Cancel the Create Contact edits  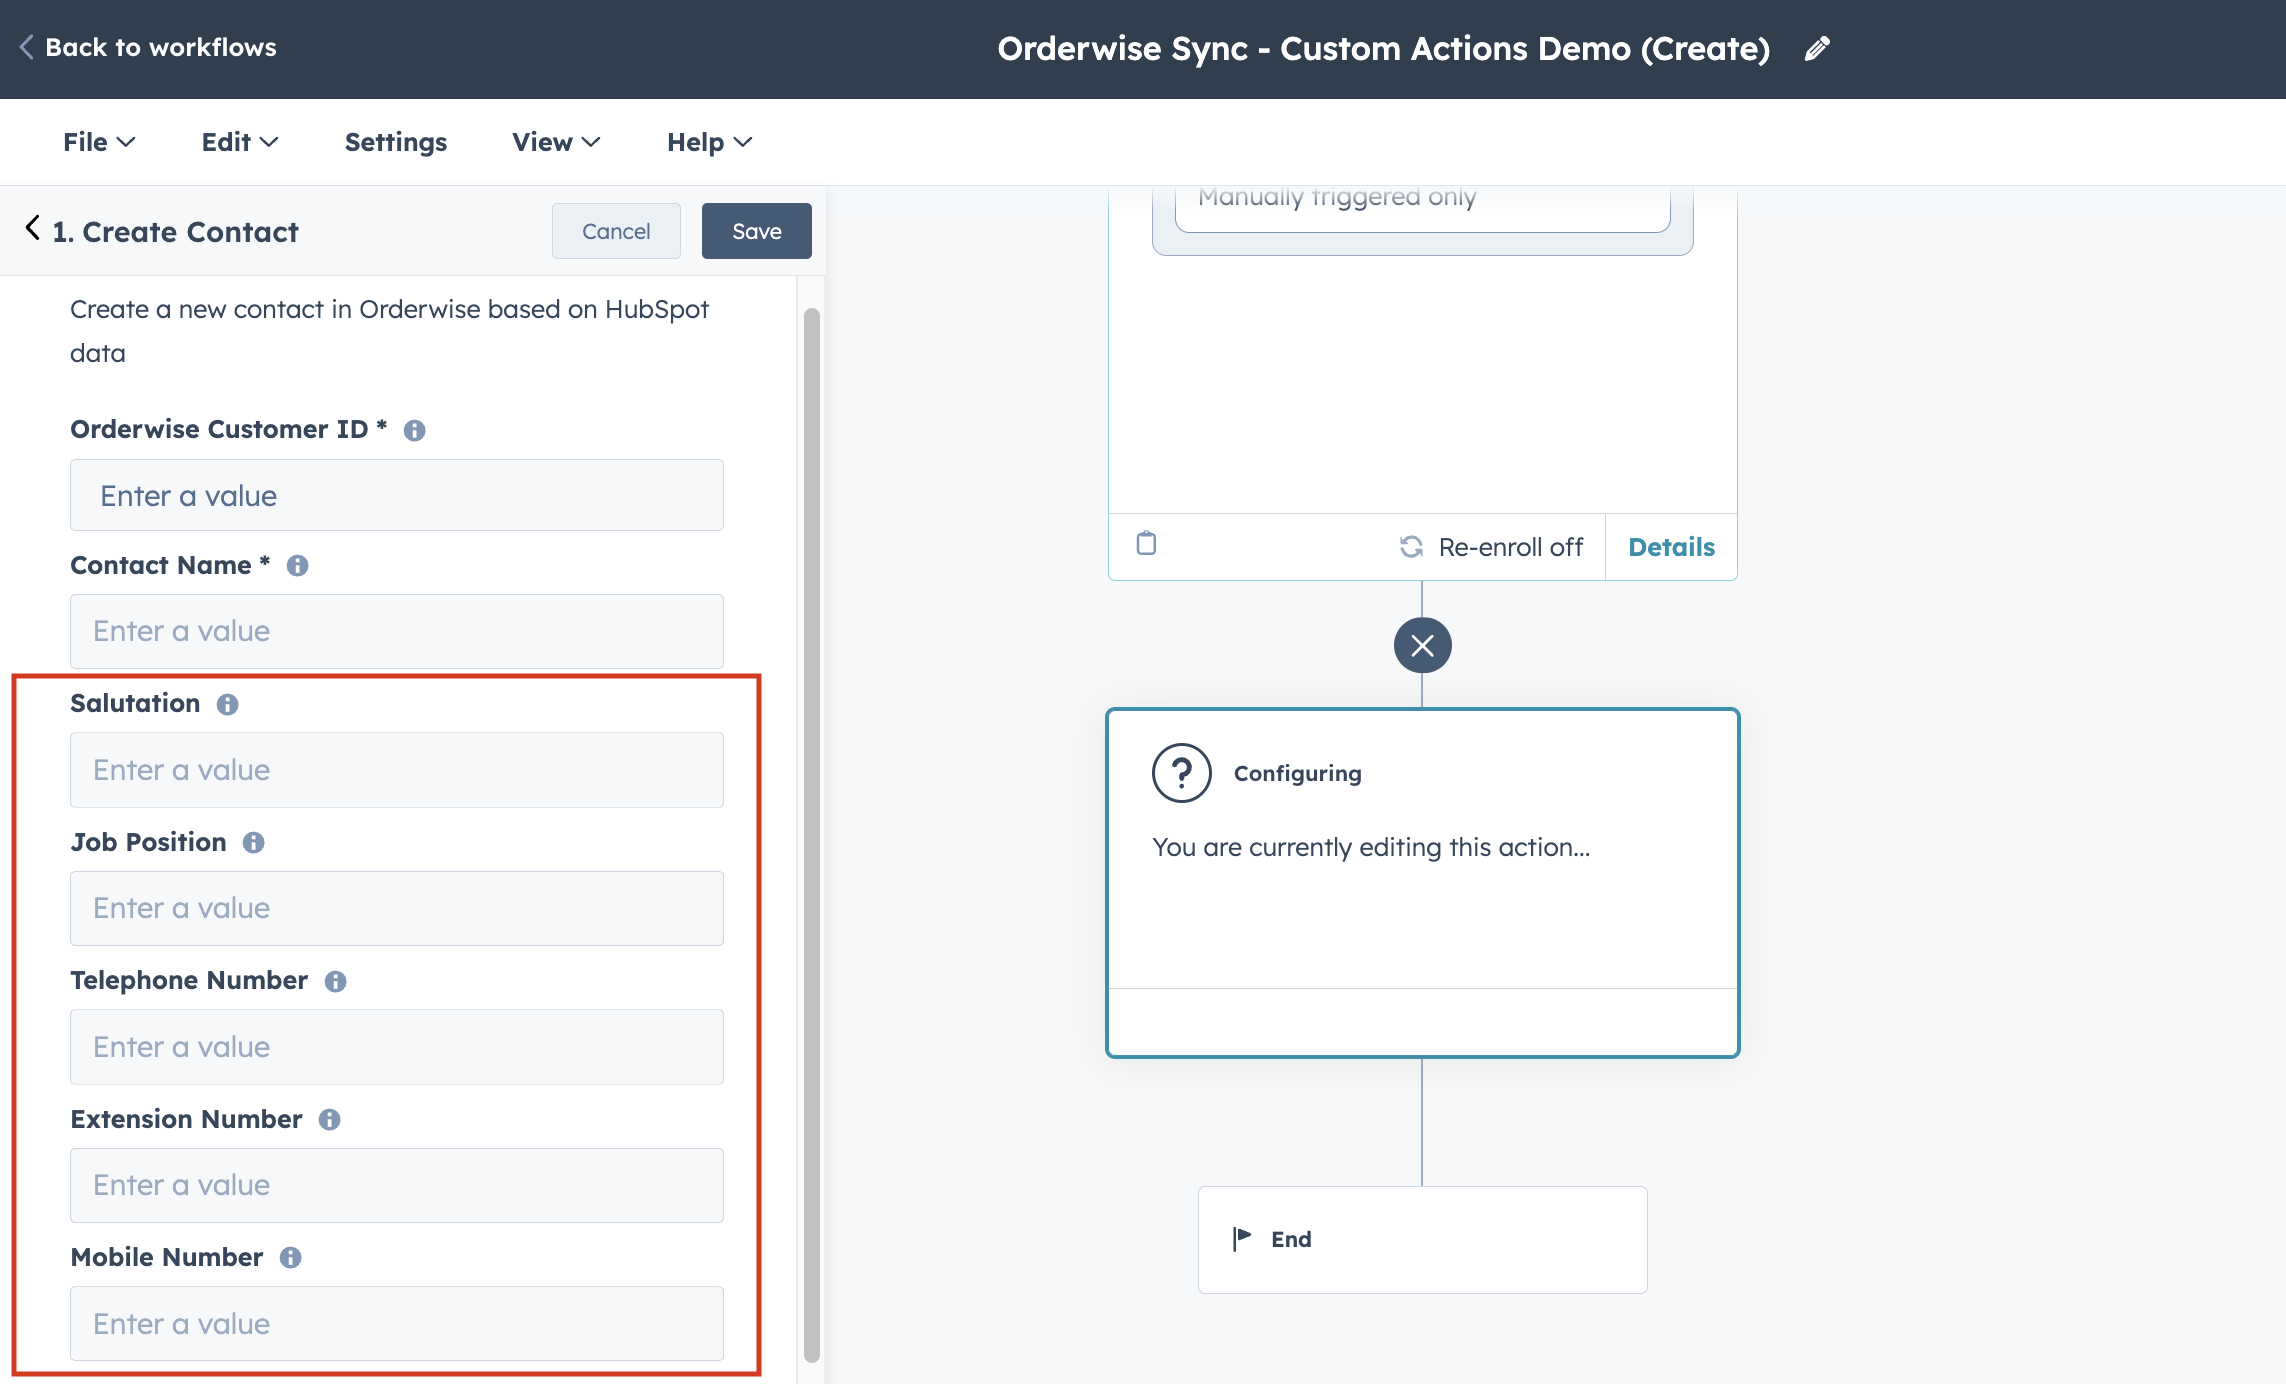coord(616,231)
